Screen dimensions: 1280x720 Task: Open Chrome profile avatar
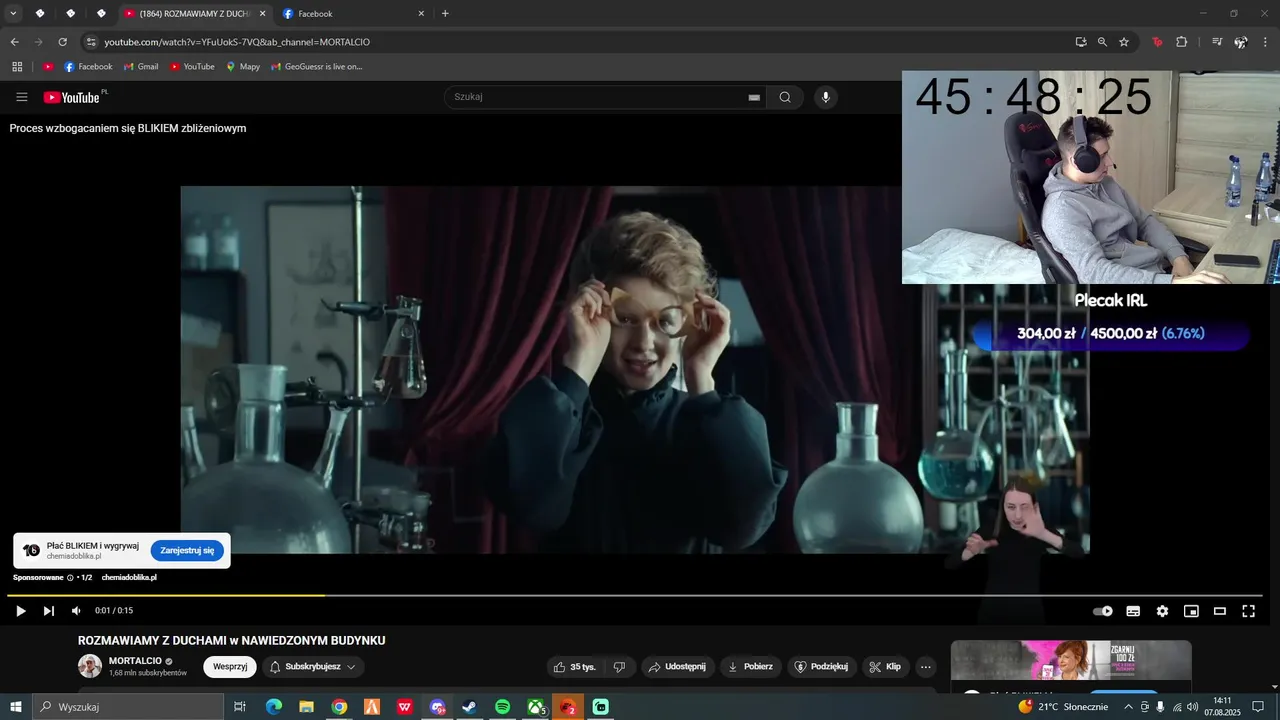point(1241,42)
